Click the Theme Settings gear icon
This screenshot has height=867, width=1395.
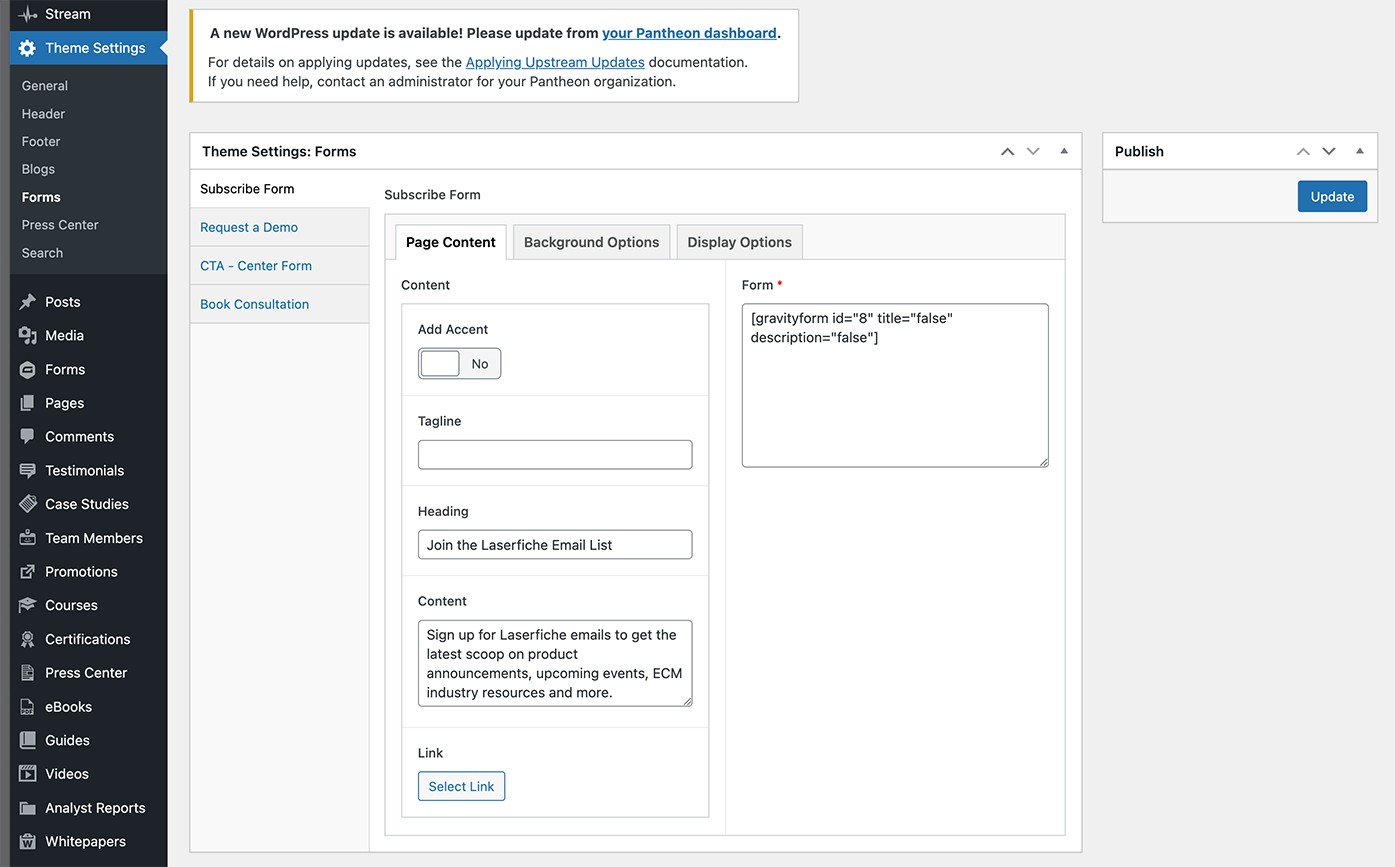27,47
